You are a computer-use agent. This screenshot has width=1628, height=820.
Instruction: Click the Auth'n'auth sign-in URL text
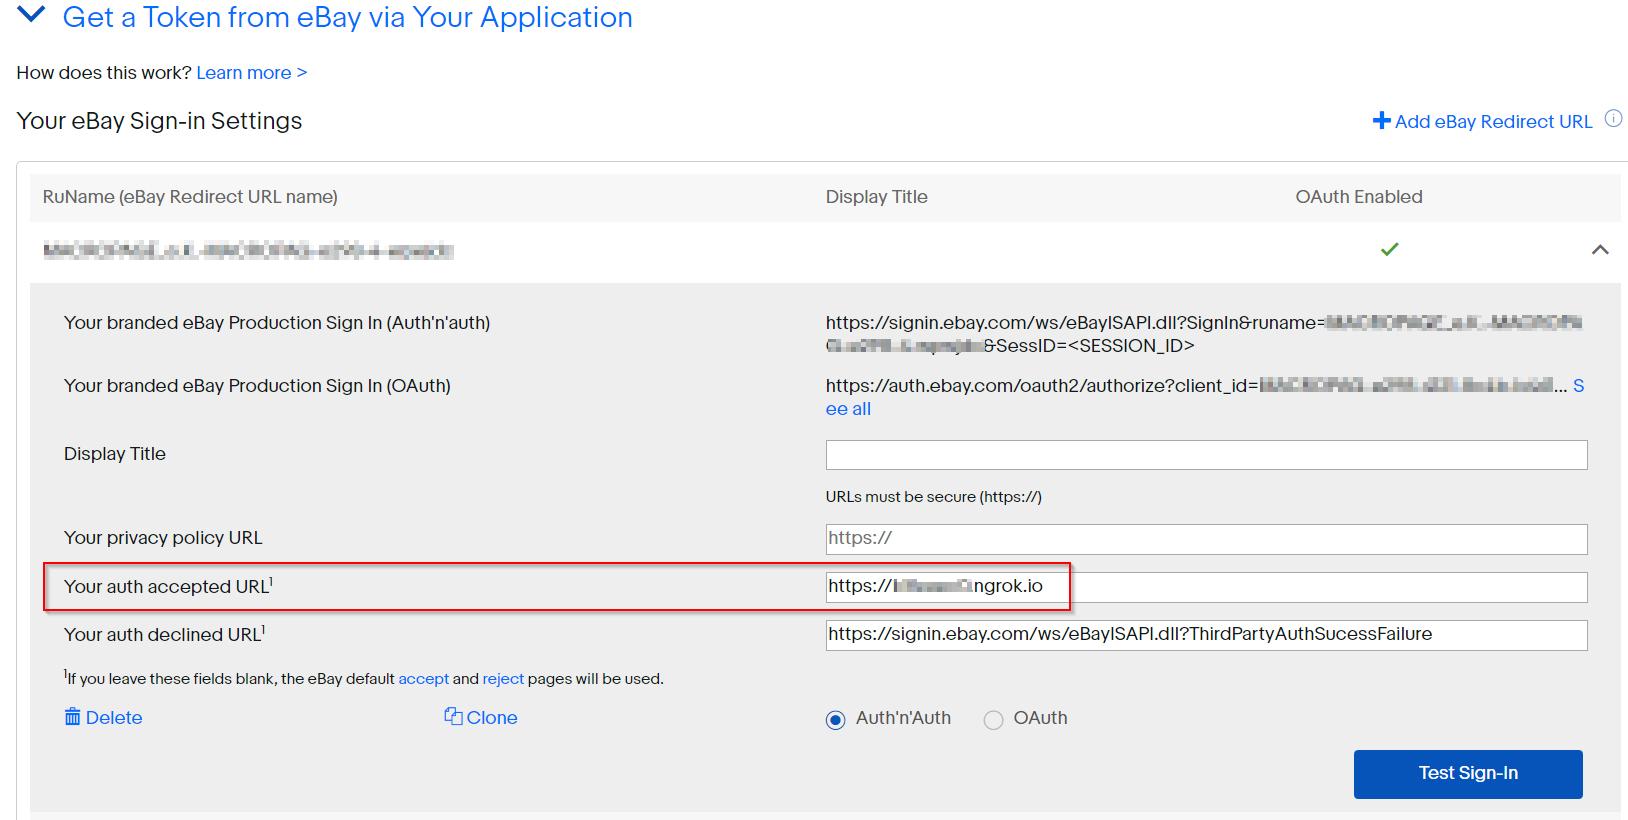(1204, 334)
